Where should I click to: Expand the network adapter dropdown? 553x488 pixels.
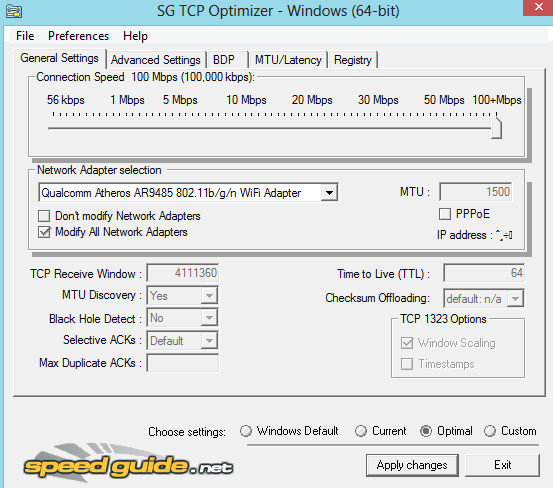tap(329, 193)
